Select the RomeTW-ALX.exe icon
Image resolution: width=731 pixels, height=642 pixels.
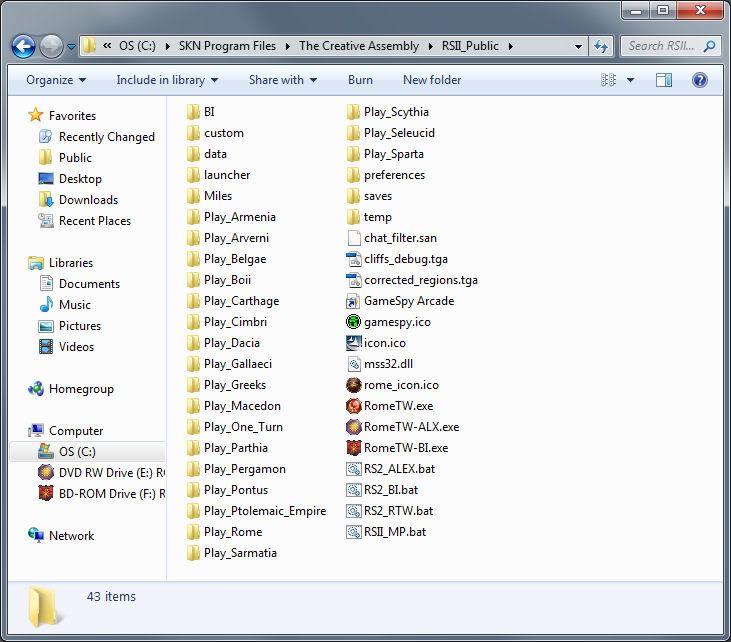pos(353,427)
